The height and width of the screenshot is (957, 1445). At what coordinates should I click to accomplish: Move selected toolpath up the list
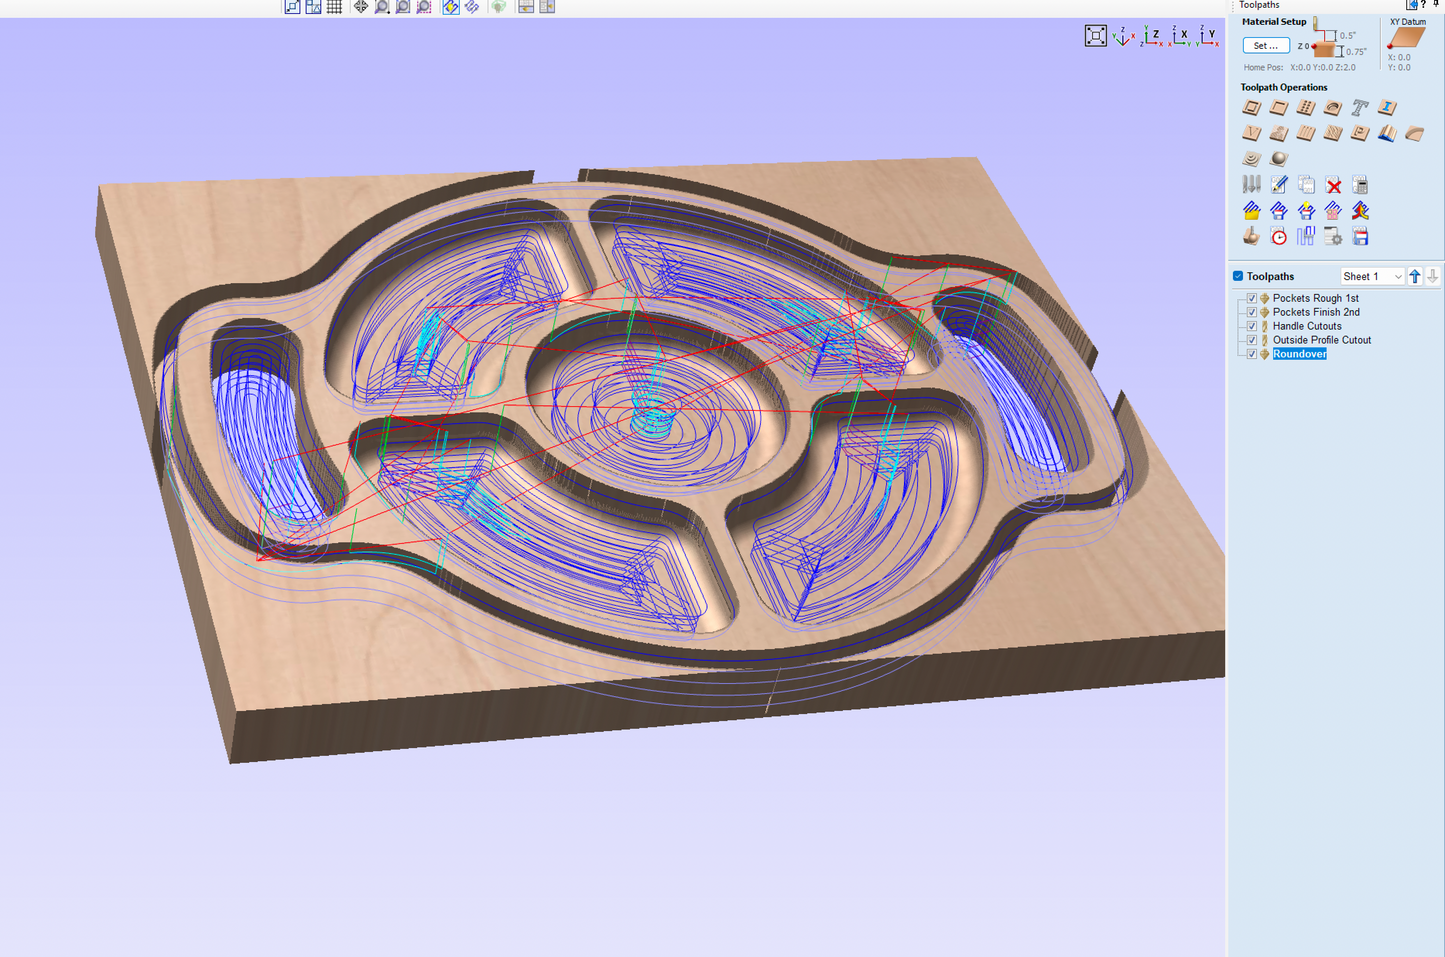point(1415,276)
